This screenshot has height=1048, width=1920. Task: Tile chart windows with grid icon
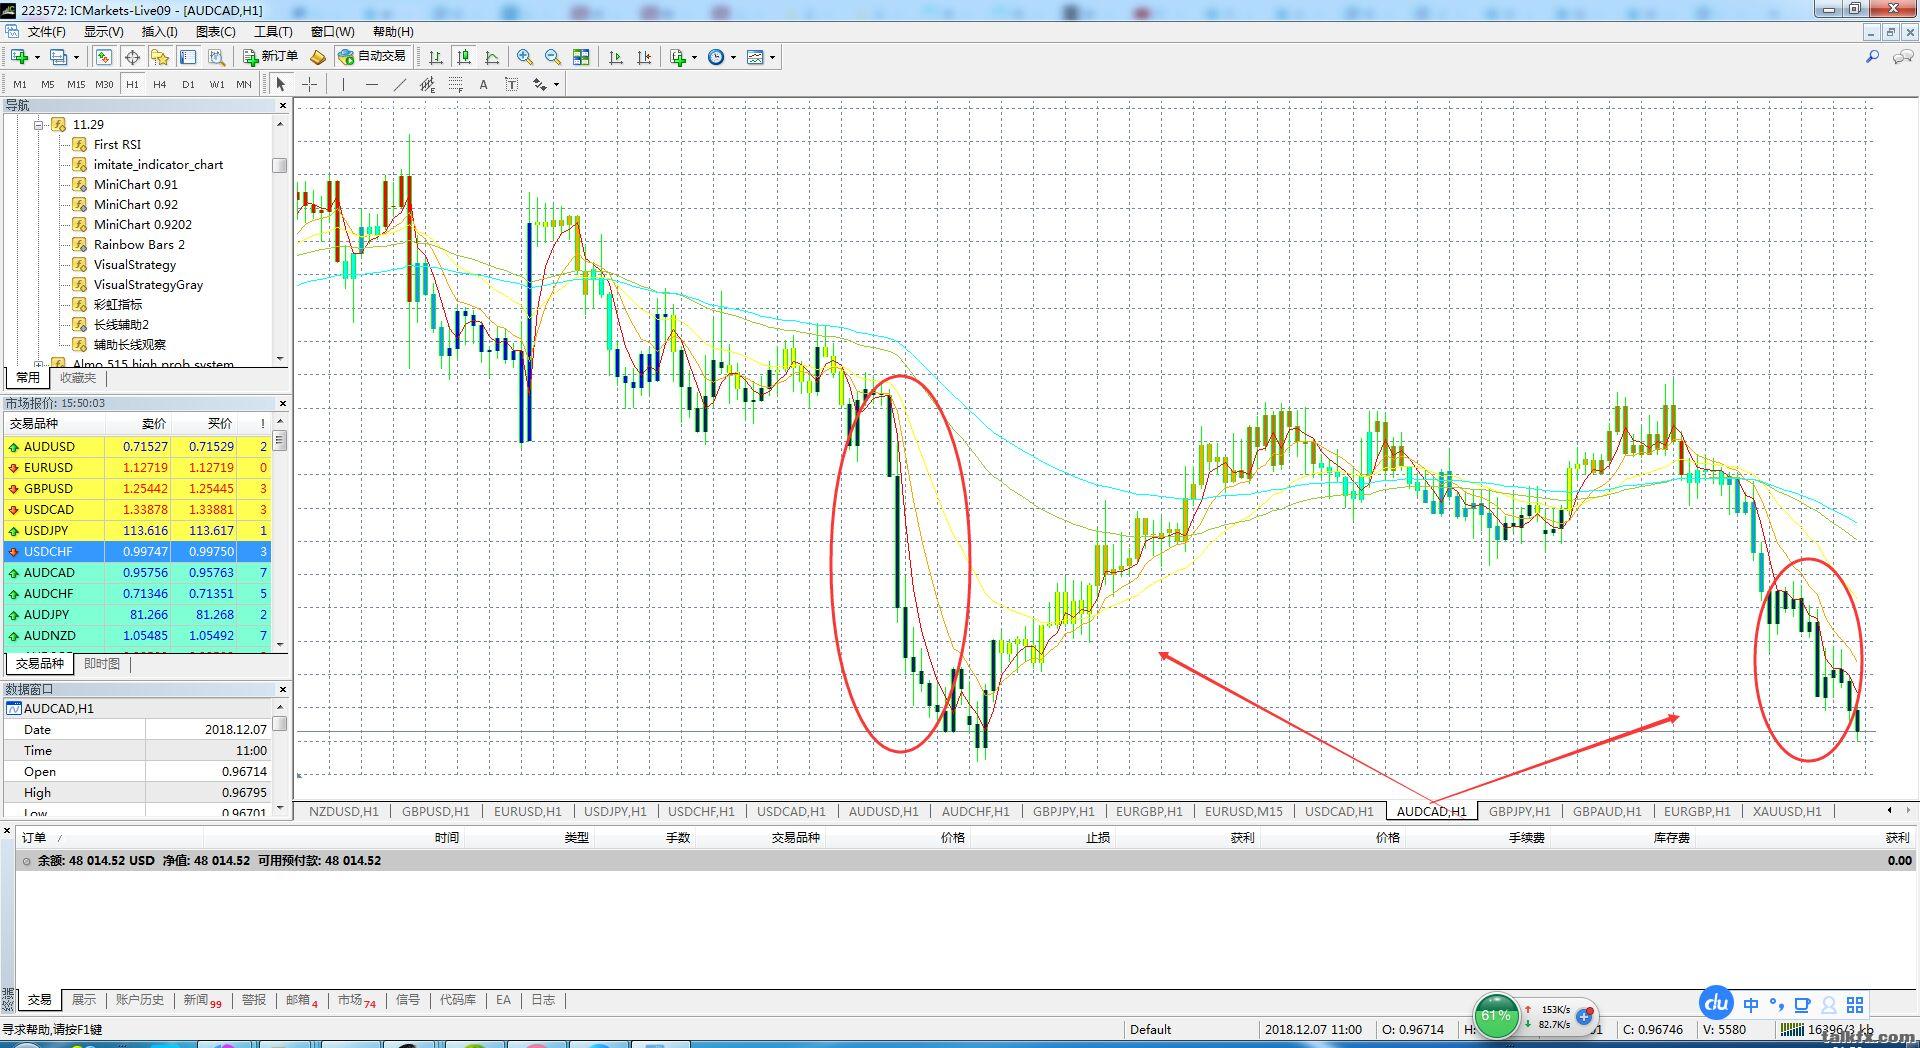(581, 57)
